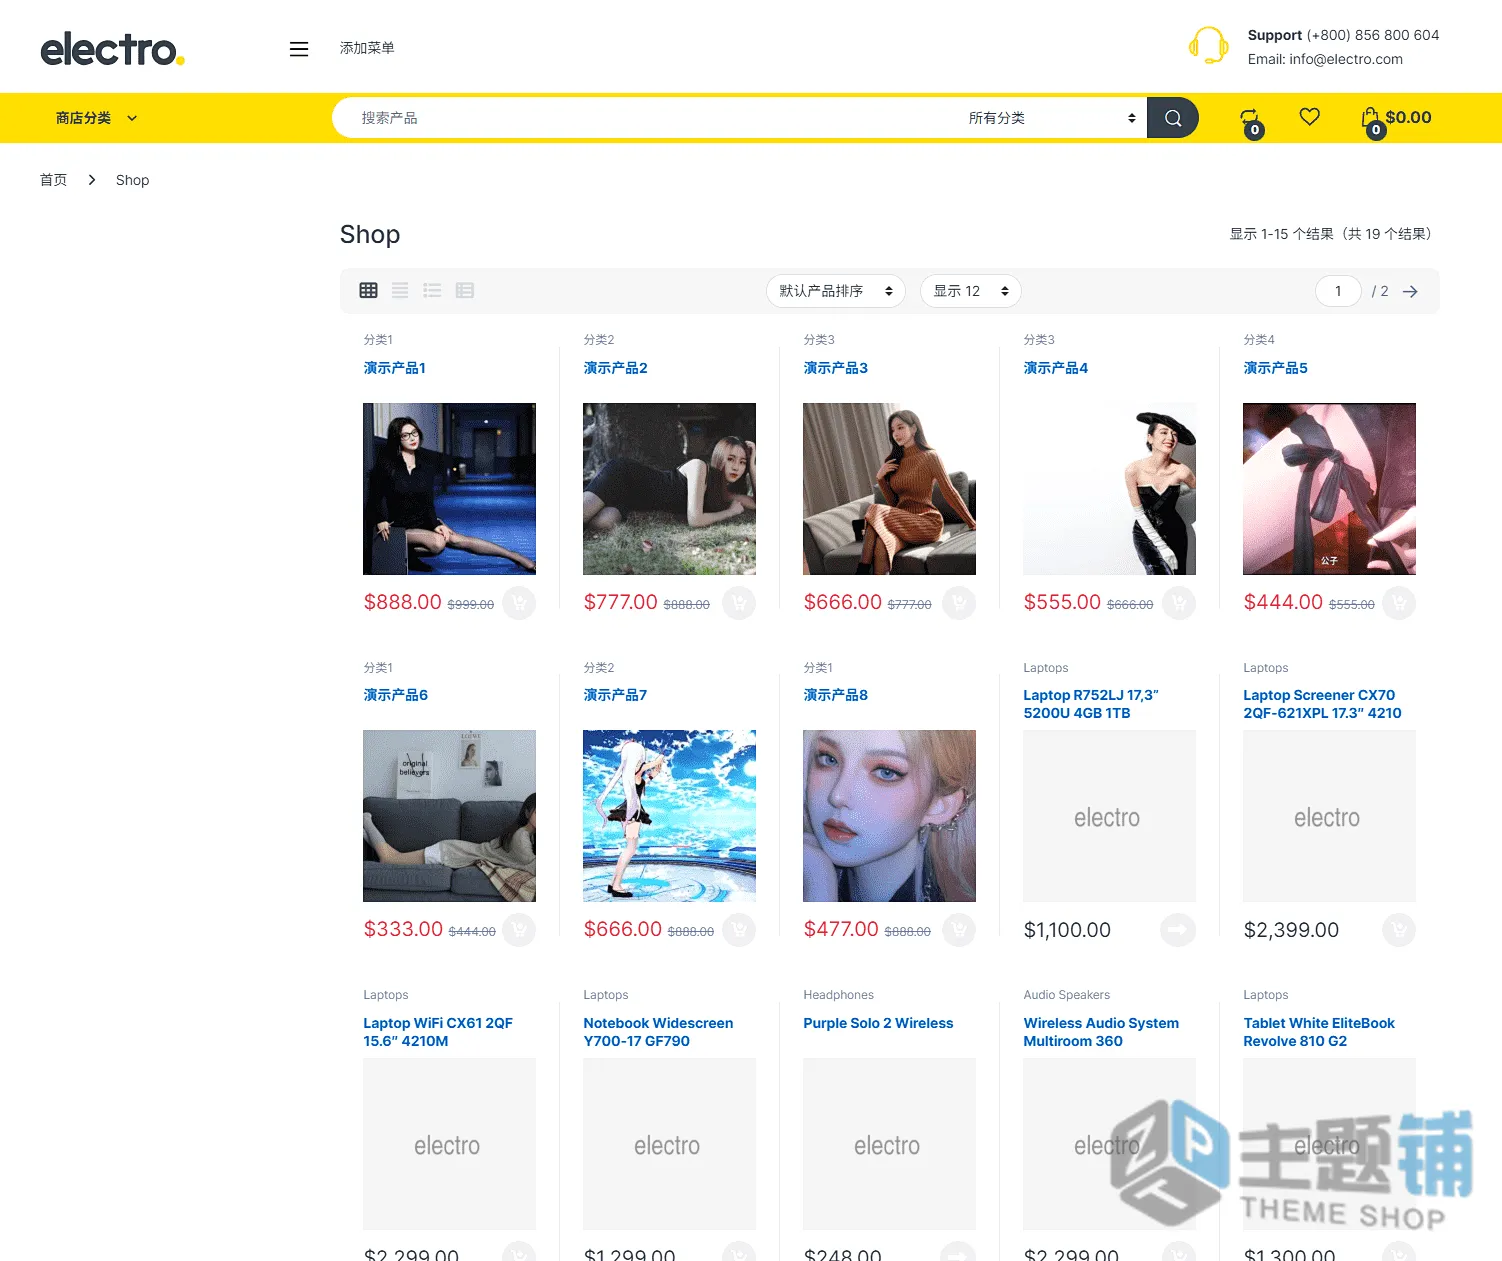Image resolution: width=1502 pixels, height=1261 pixels.
Task: Open 演示产品6 product title
Action: (396, 695)
